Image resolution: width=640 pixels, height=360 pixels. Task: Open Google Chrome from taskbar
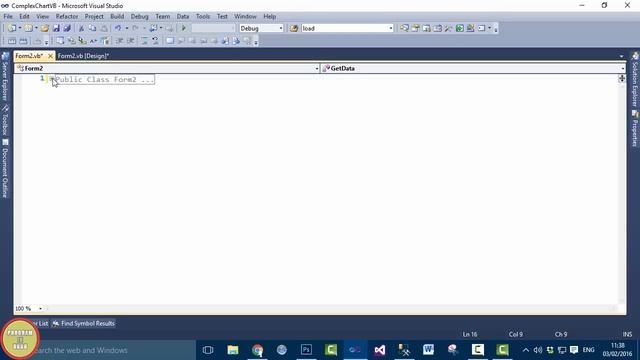(257, 350)
